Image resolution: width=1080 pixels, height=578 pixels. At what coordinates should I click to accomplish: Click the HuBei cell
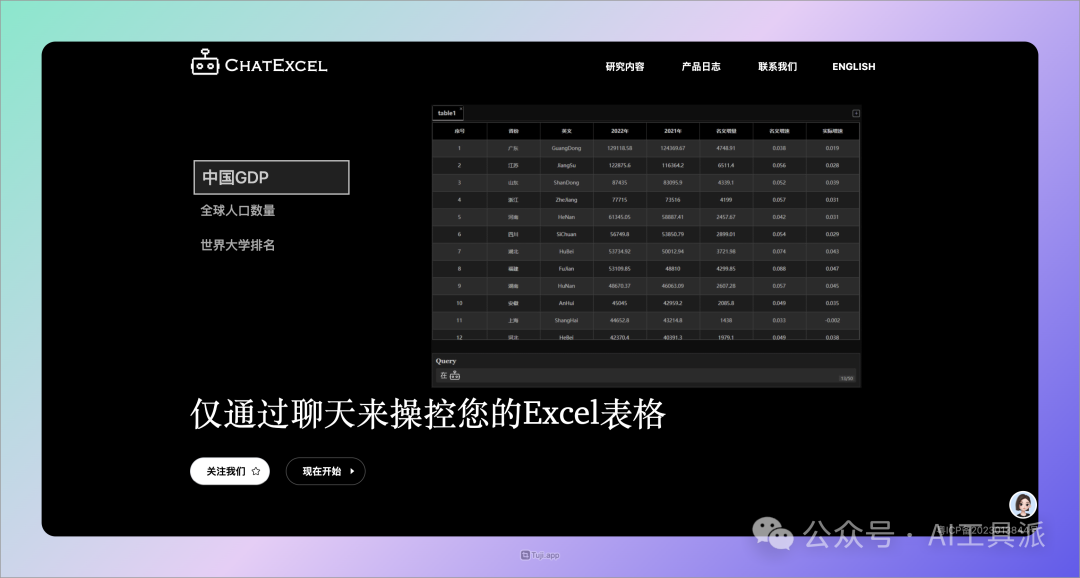(566, 251)
